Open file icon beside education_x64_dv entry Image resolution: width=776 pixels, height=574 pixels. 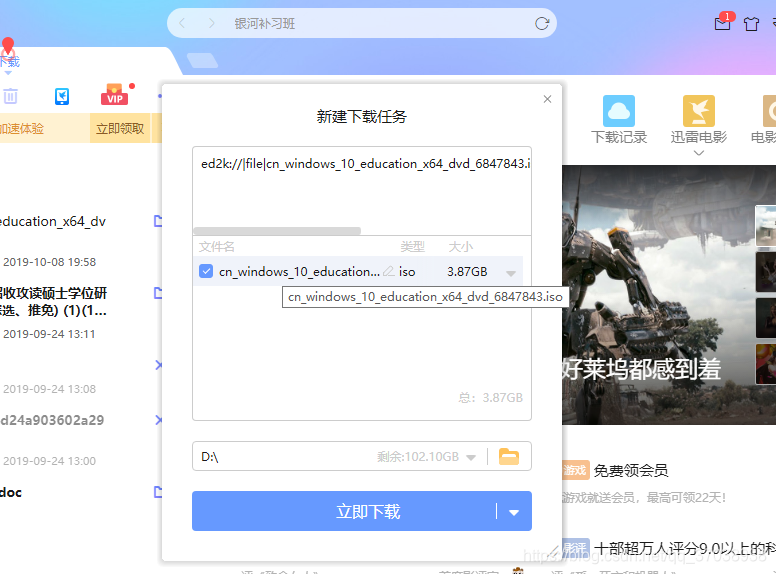pyautogui.click(x=158, y=221)
